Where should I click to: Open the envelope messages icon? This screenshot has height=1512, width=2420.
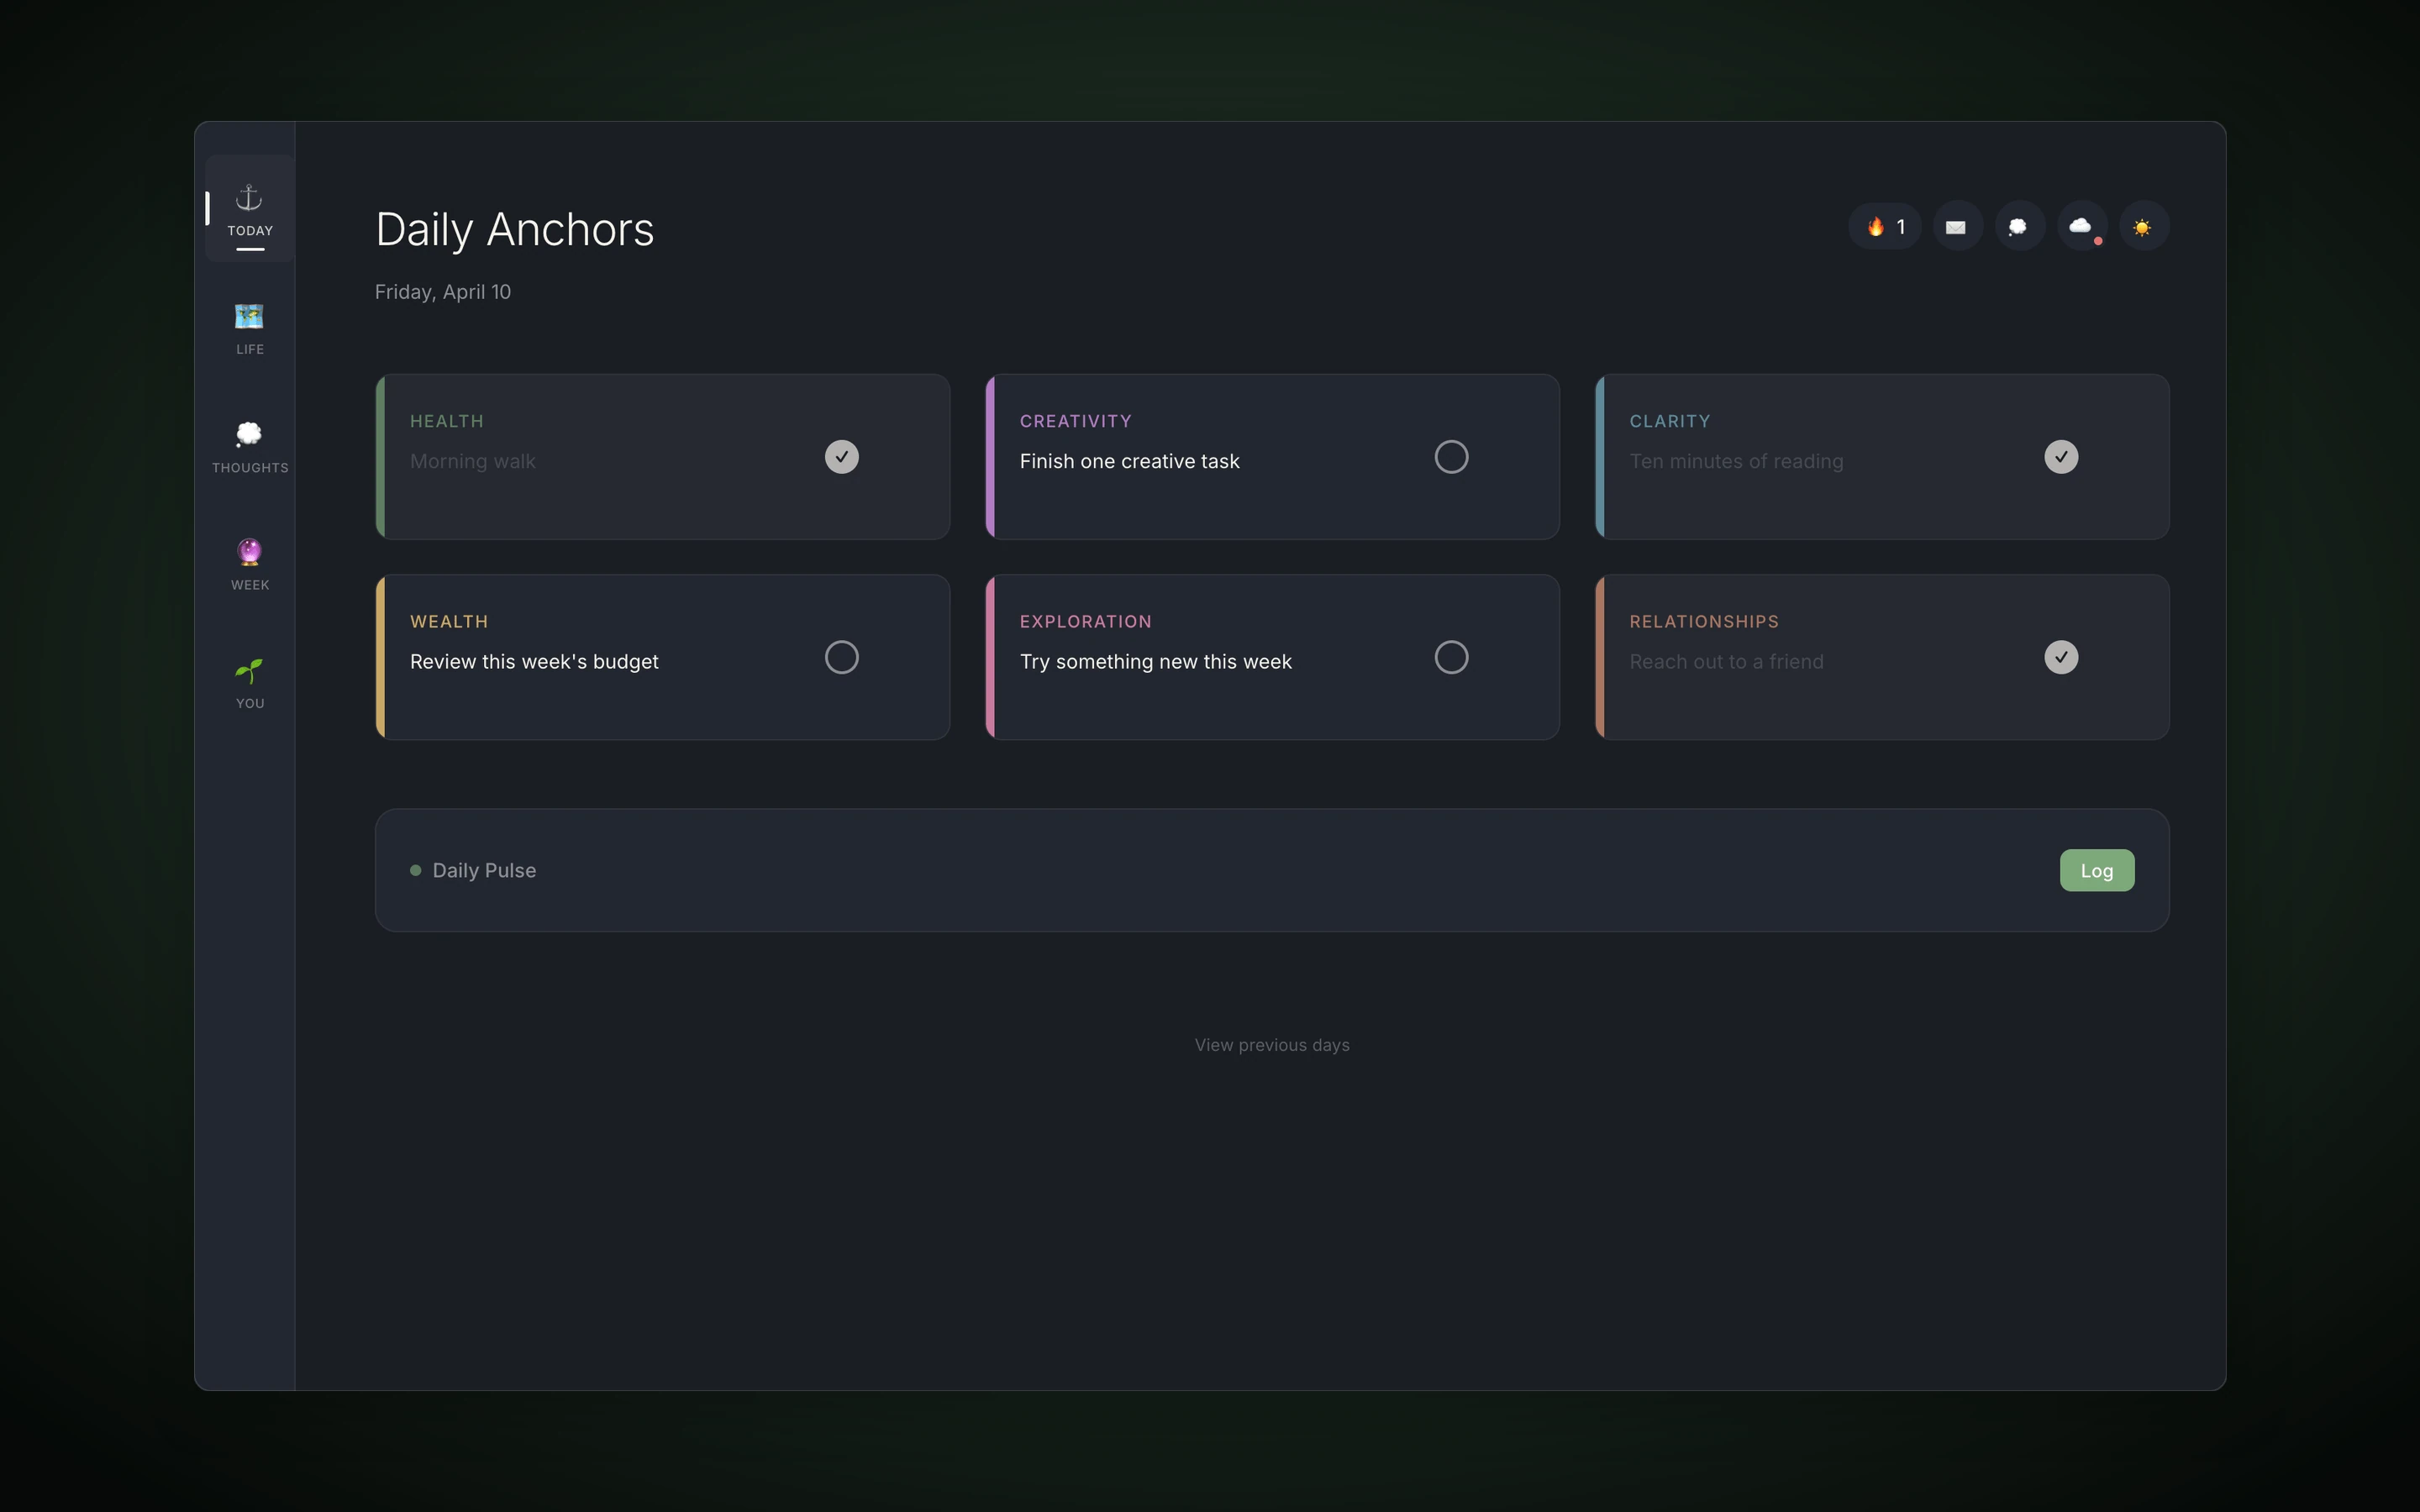pos(1957,226)
